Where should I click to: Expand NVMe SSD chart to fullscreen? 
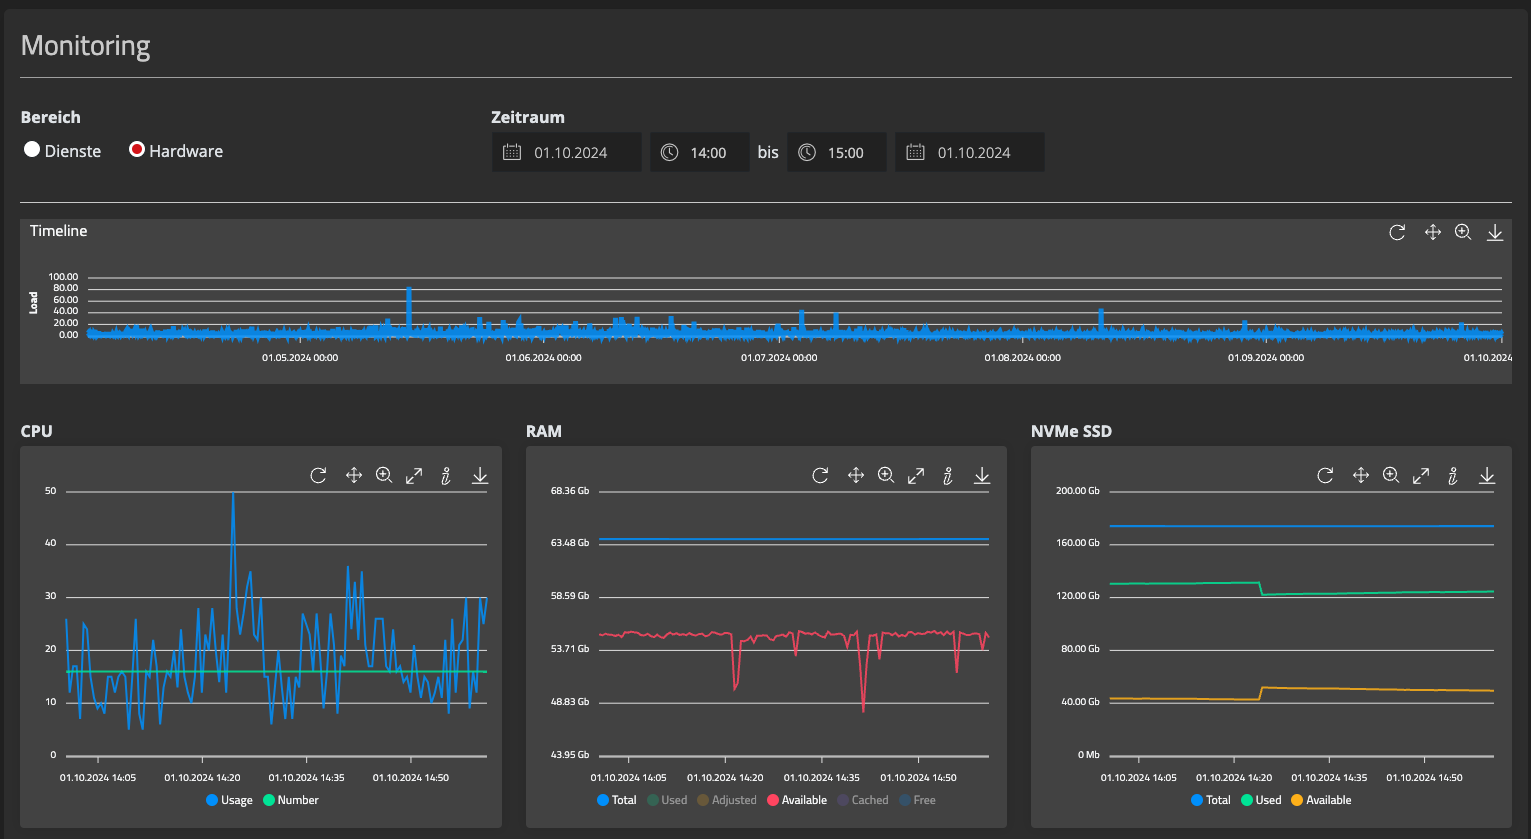click(x=1421, y=476)
